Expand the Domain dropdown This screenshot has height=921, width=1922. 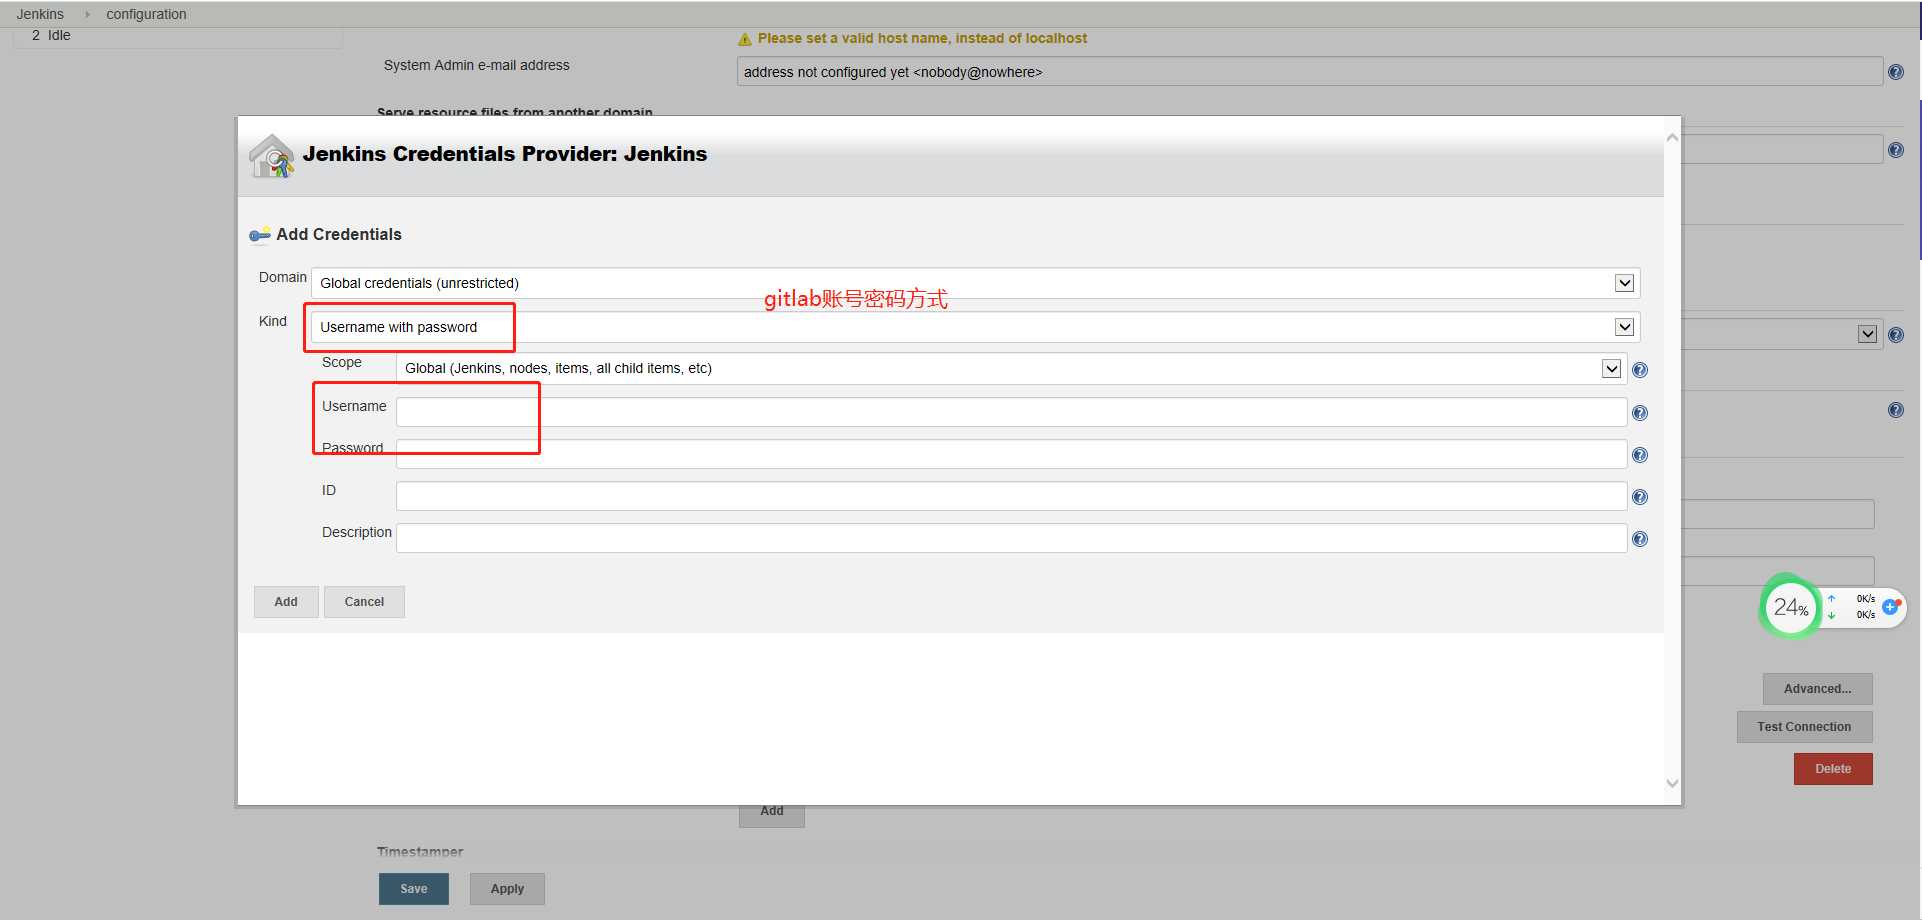point(1625,283)
